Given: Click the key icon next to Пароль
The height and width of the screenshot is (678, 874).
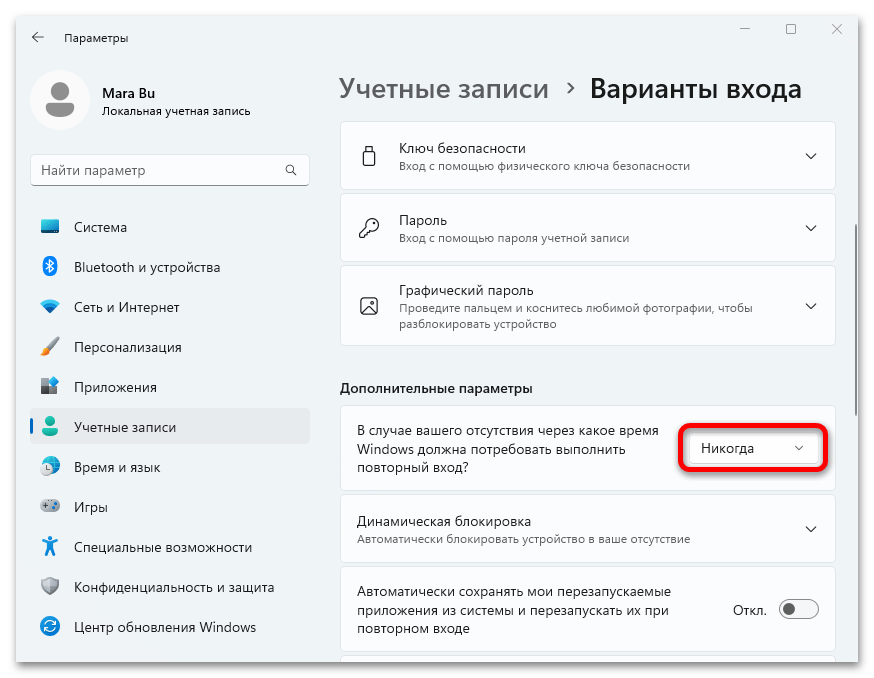Looking at the screenshot, I should 369,228.
